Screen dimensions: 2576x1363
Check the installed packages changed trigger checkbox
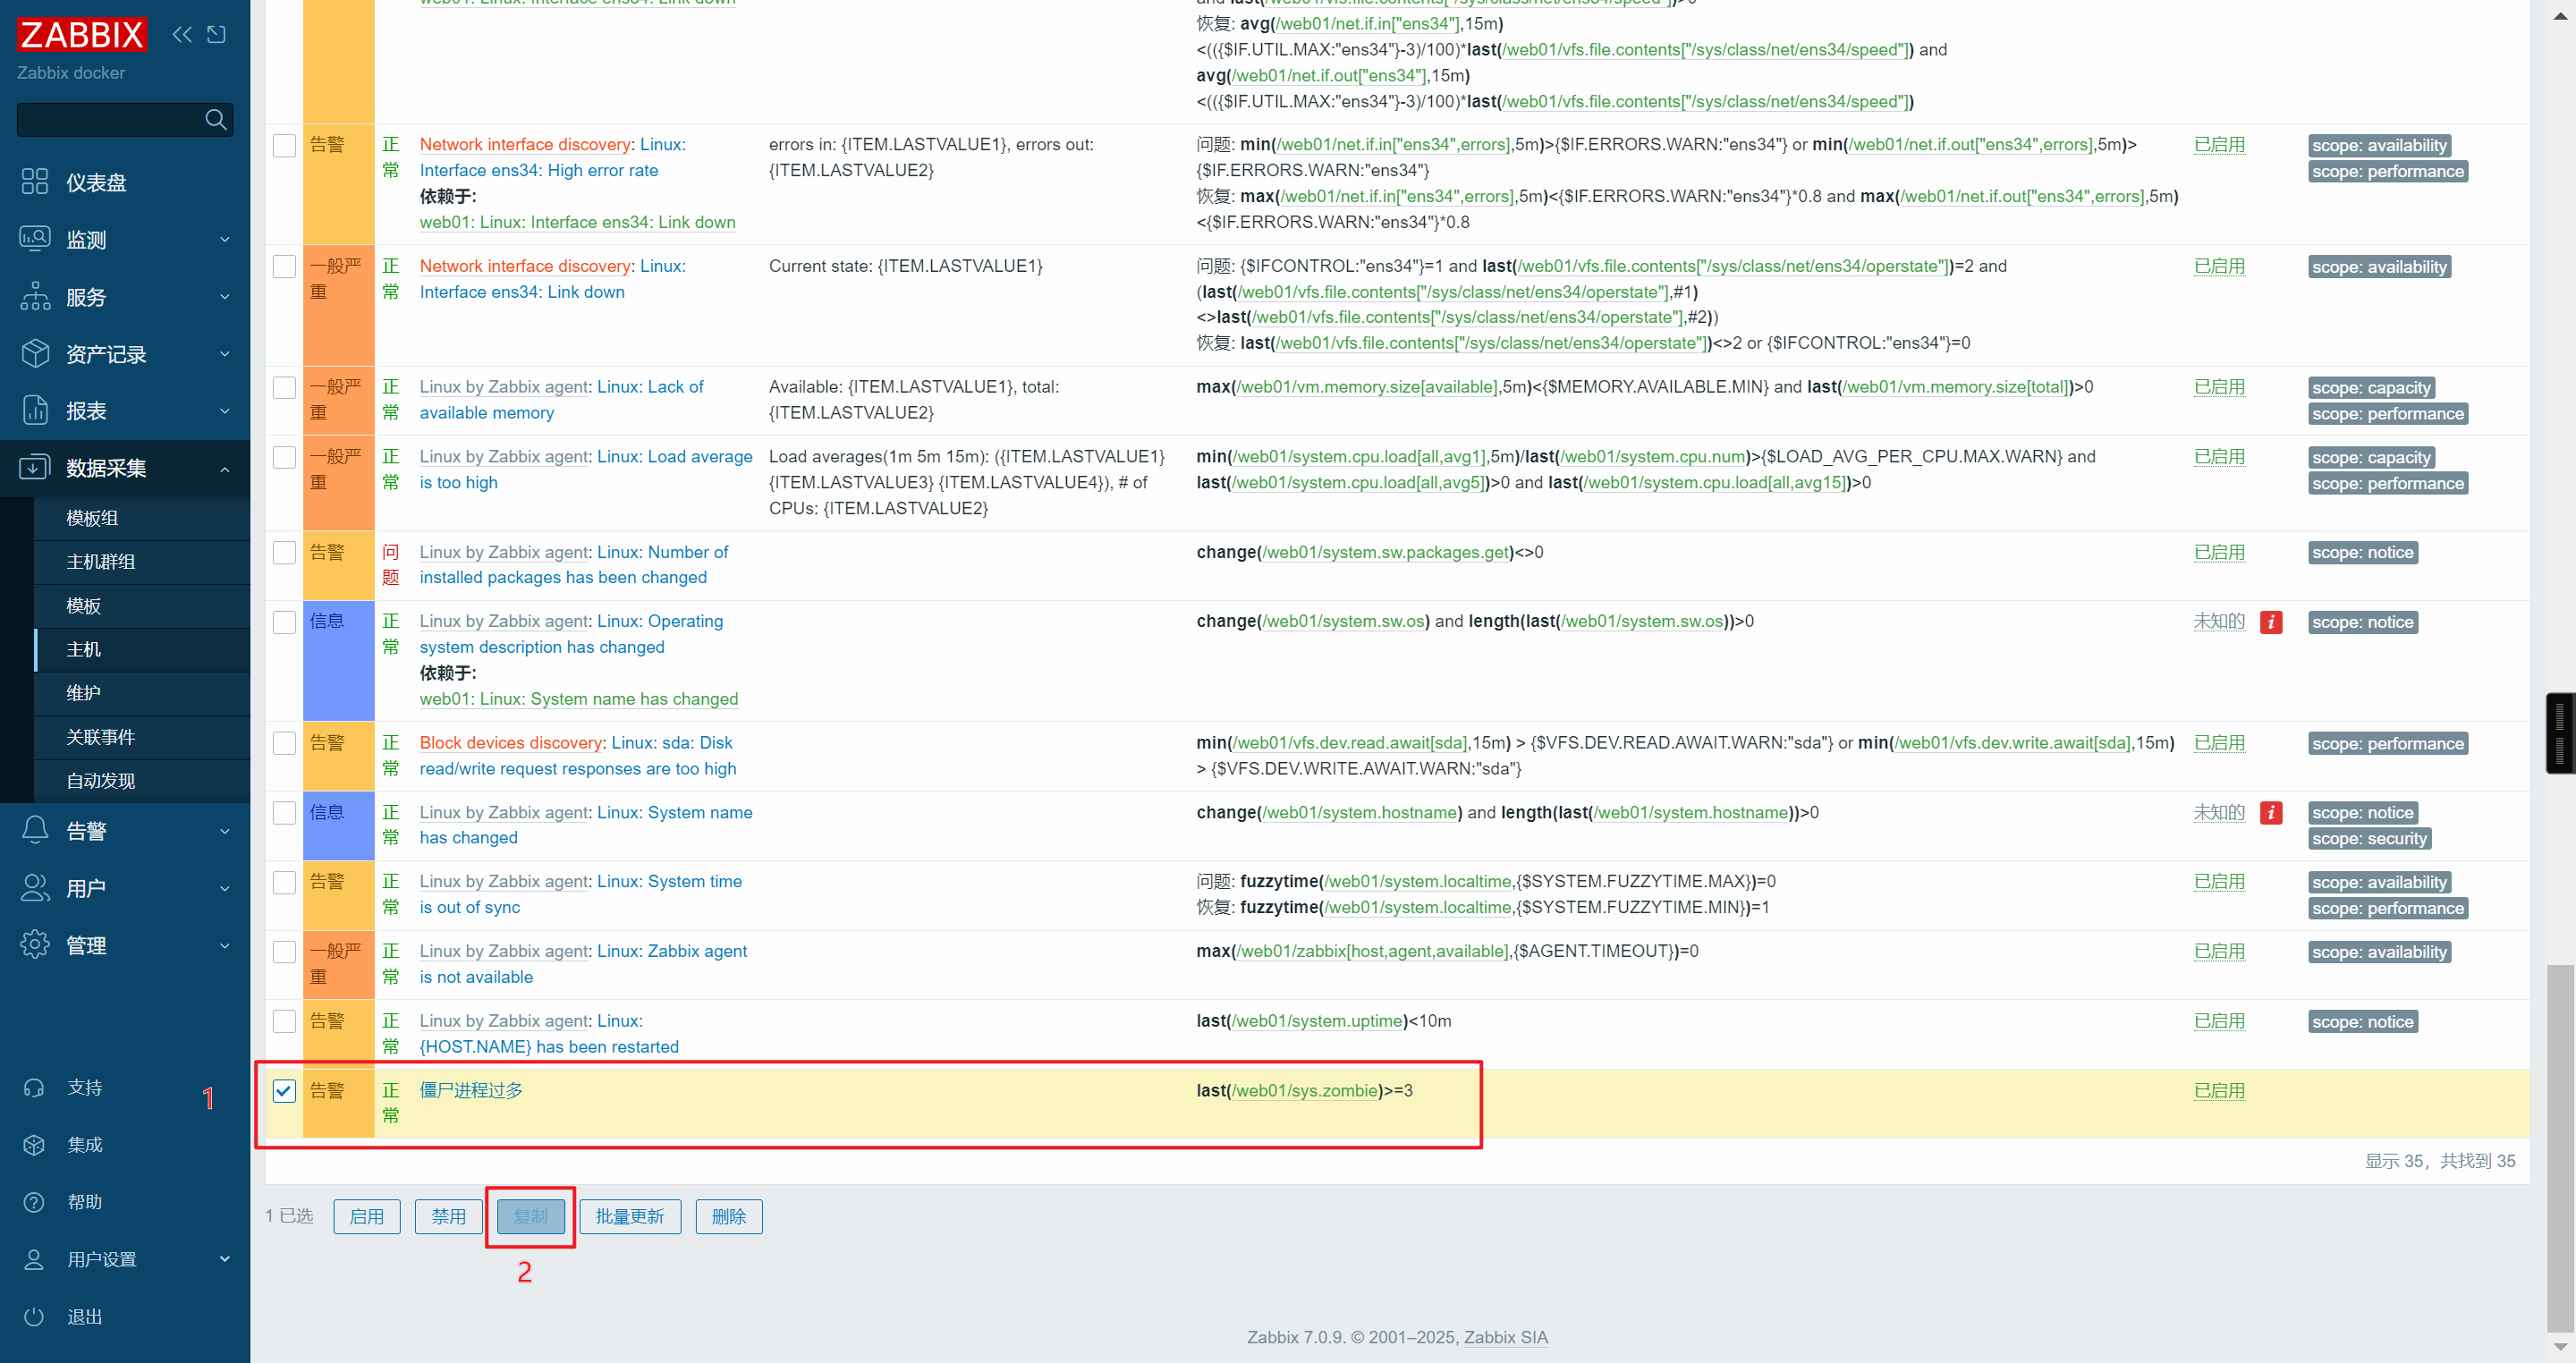click(284, 553)
